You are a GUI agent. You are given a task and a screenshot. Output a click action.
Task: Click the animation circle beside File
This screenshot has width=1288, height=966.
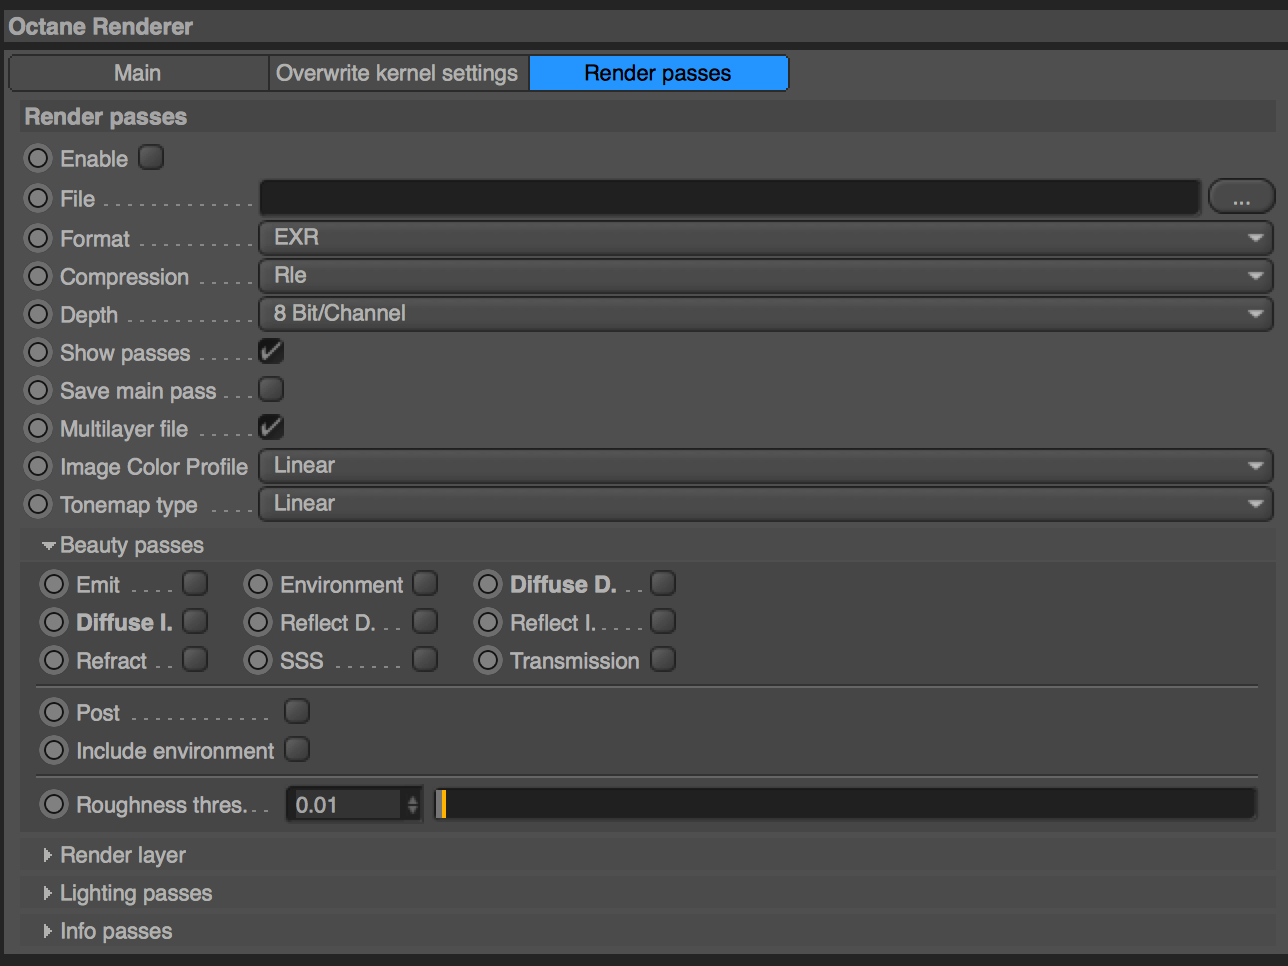[38, 198]
